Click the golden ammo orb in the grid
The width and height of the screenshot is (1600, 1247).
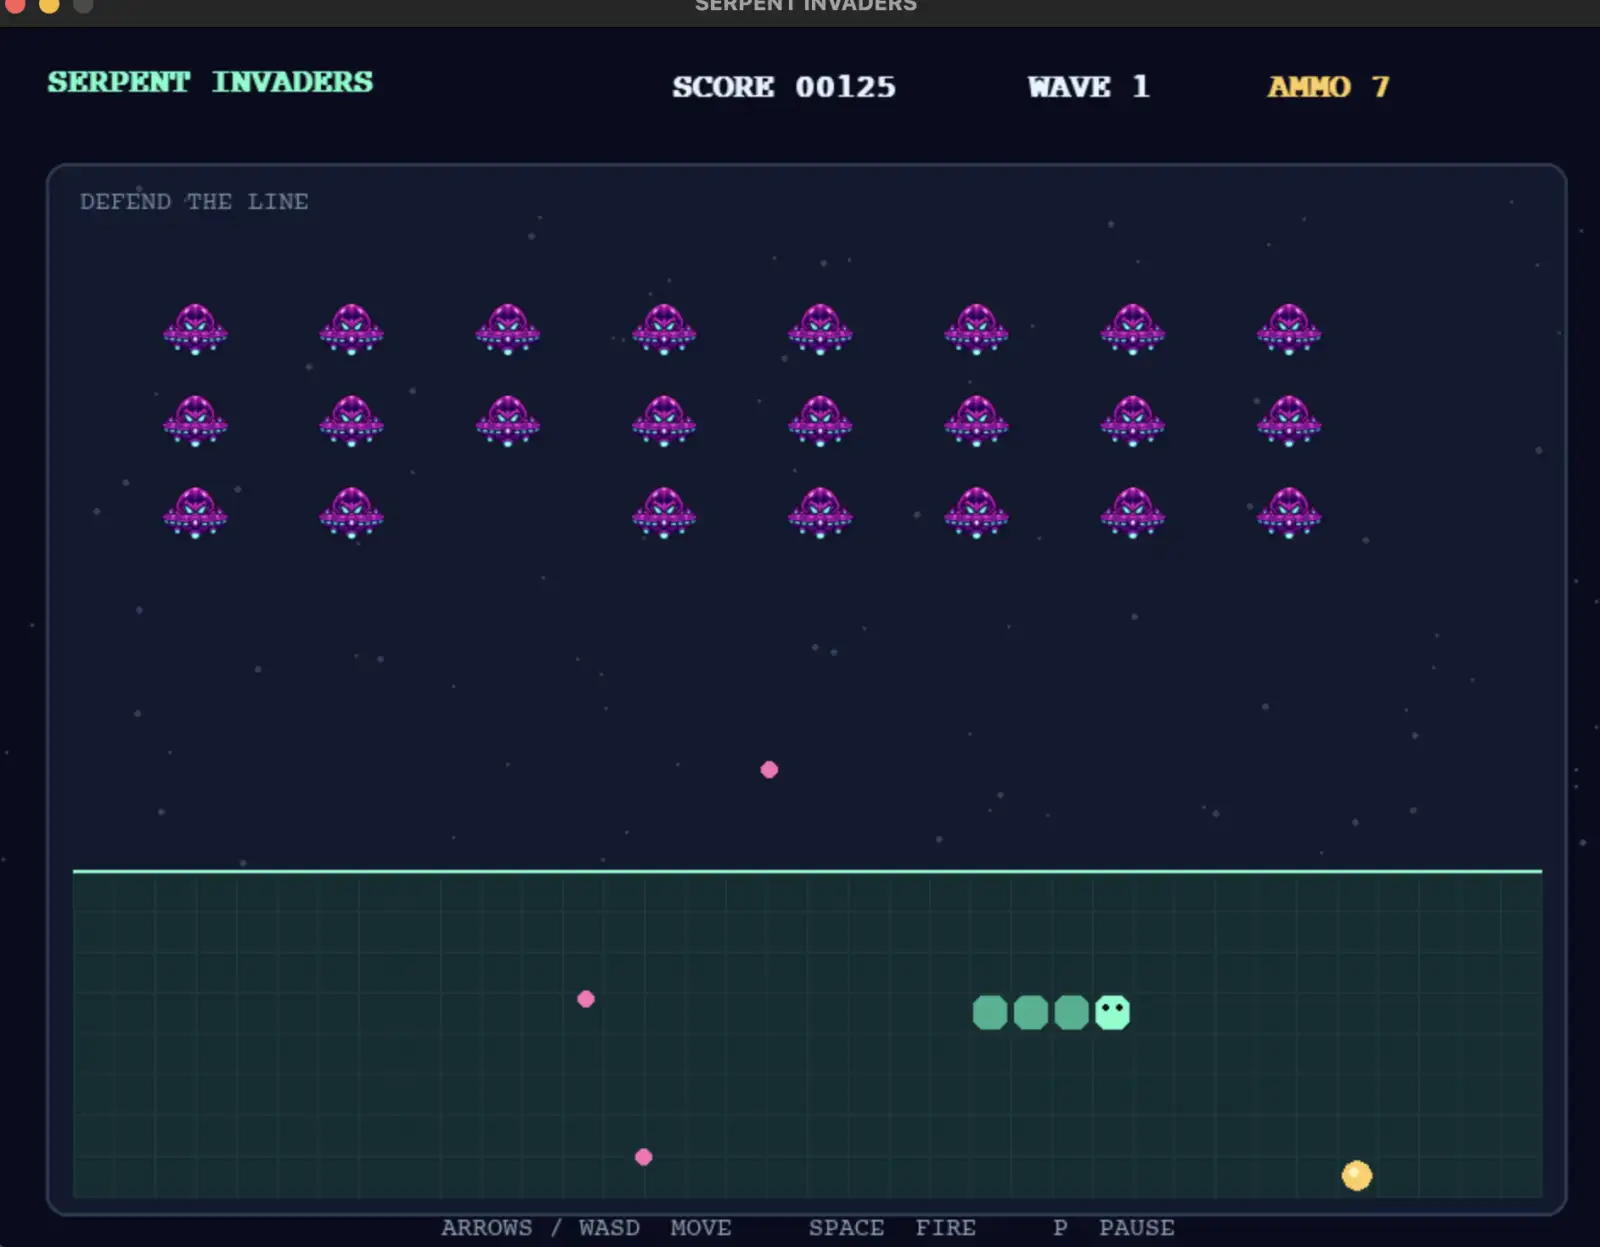(1357, 1175)
